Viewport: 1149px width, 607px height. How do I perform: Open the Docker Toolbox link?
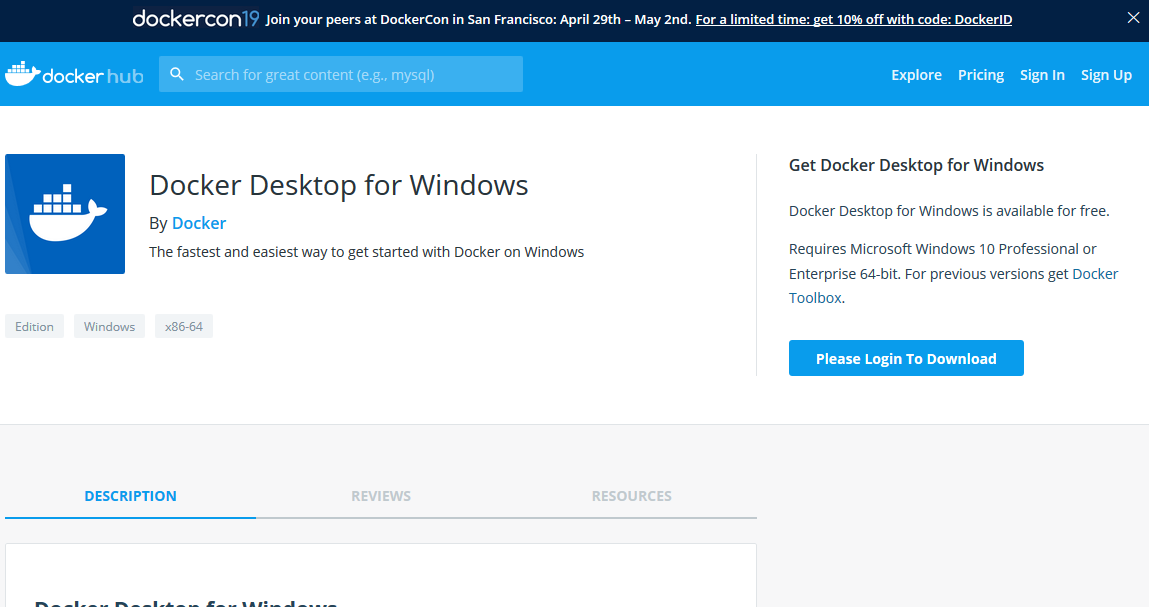pyautogui.click(x=953, y=286)
